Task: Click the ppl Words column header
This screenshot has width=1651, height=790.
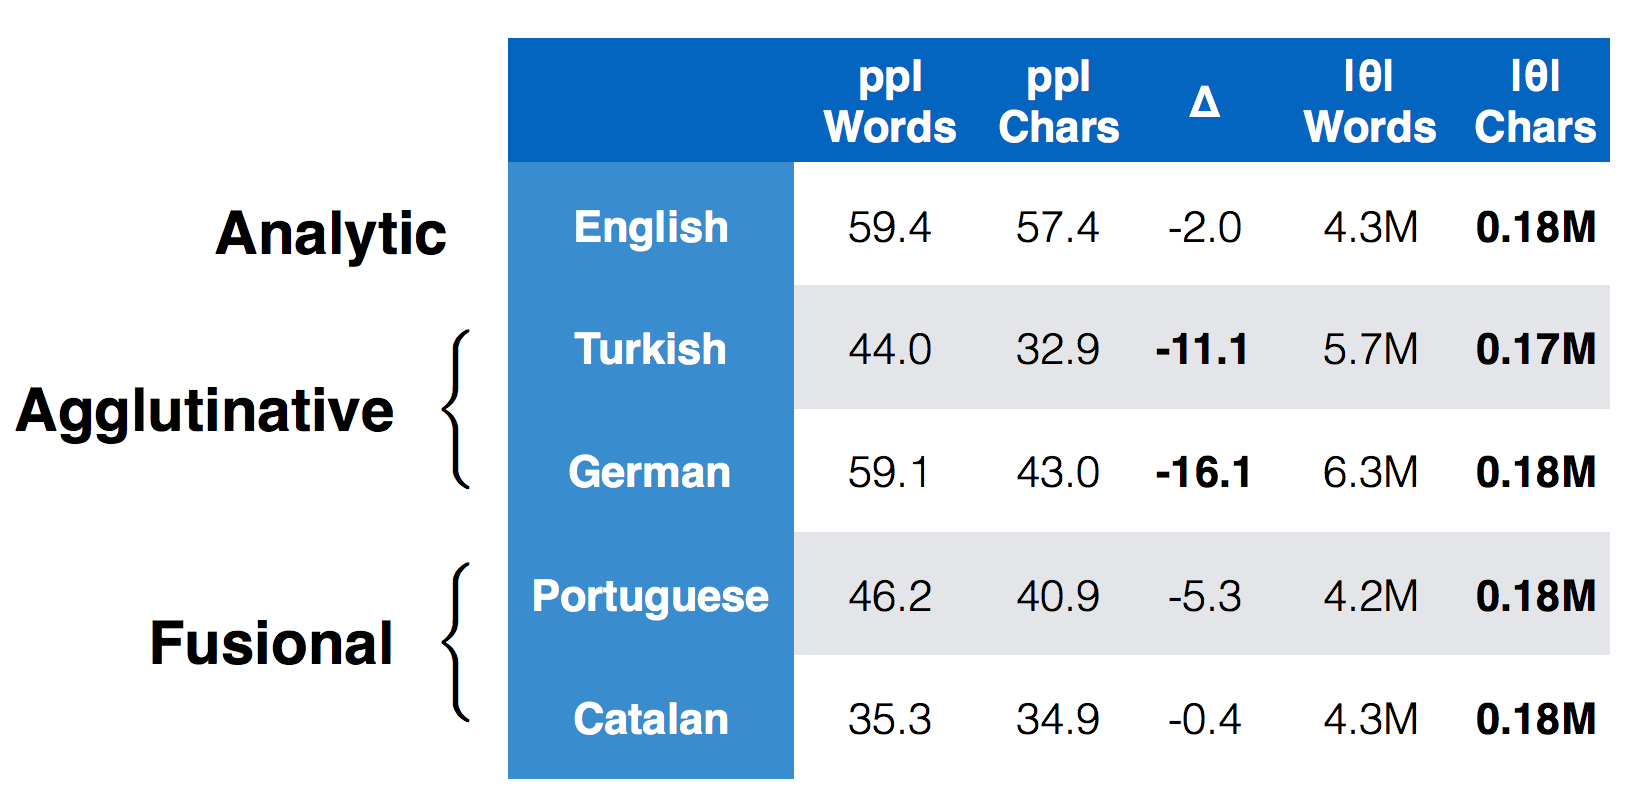Action: tap(890, 102)
